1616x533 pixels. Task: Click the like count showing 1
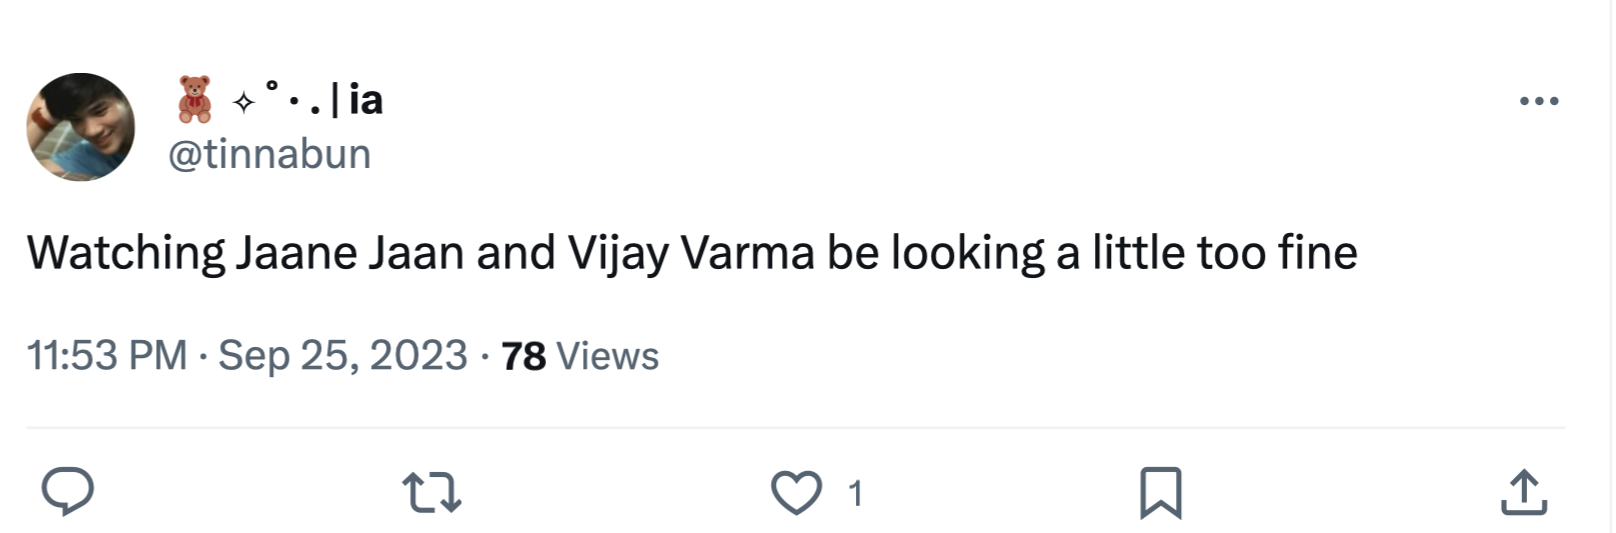click(x=855, y=493)
